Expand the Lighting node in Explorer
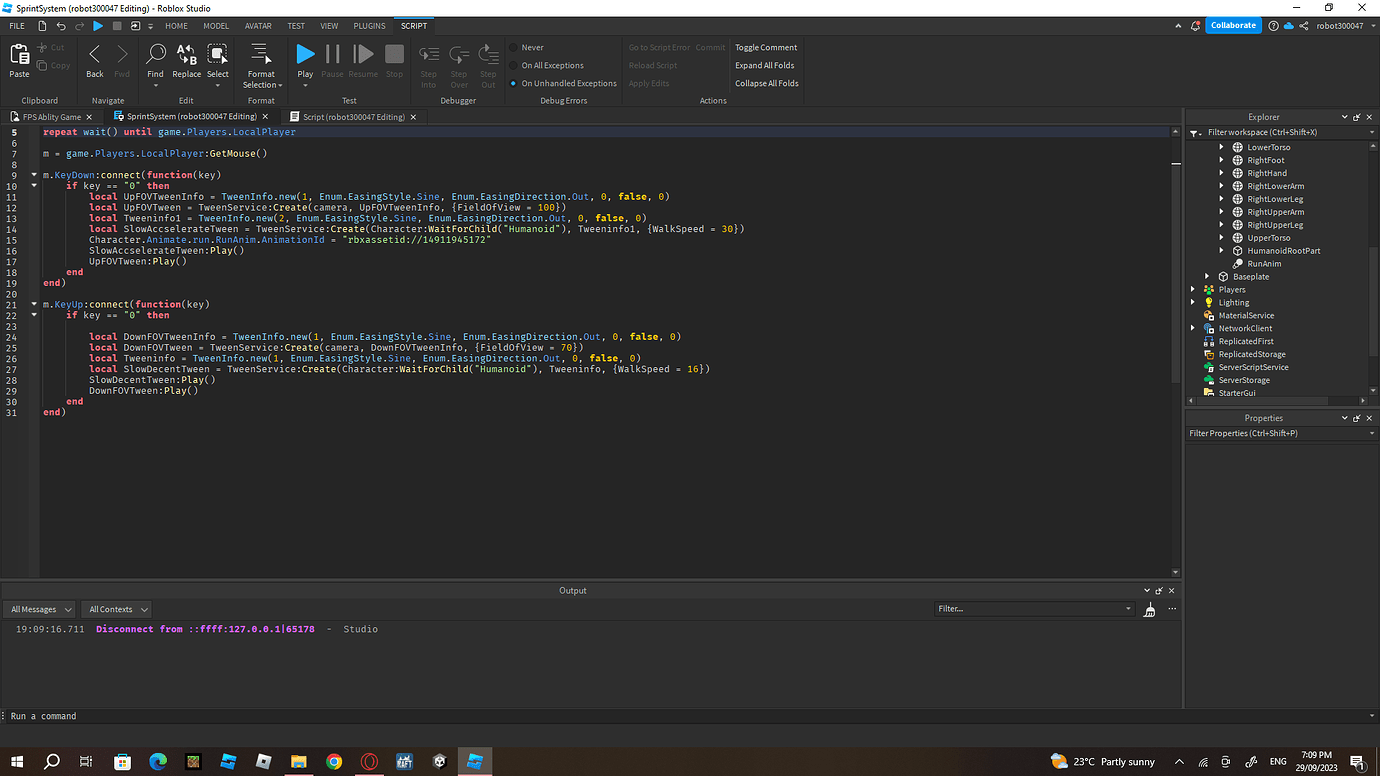Screen dimensions: 1380x776 (1193, 302)
